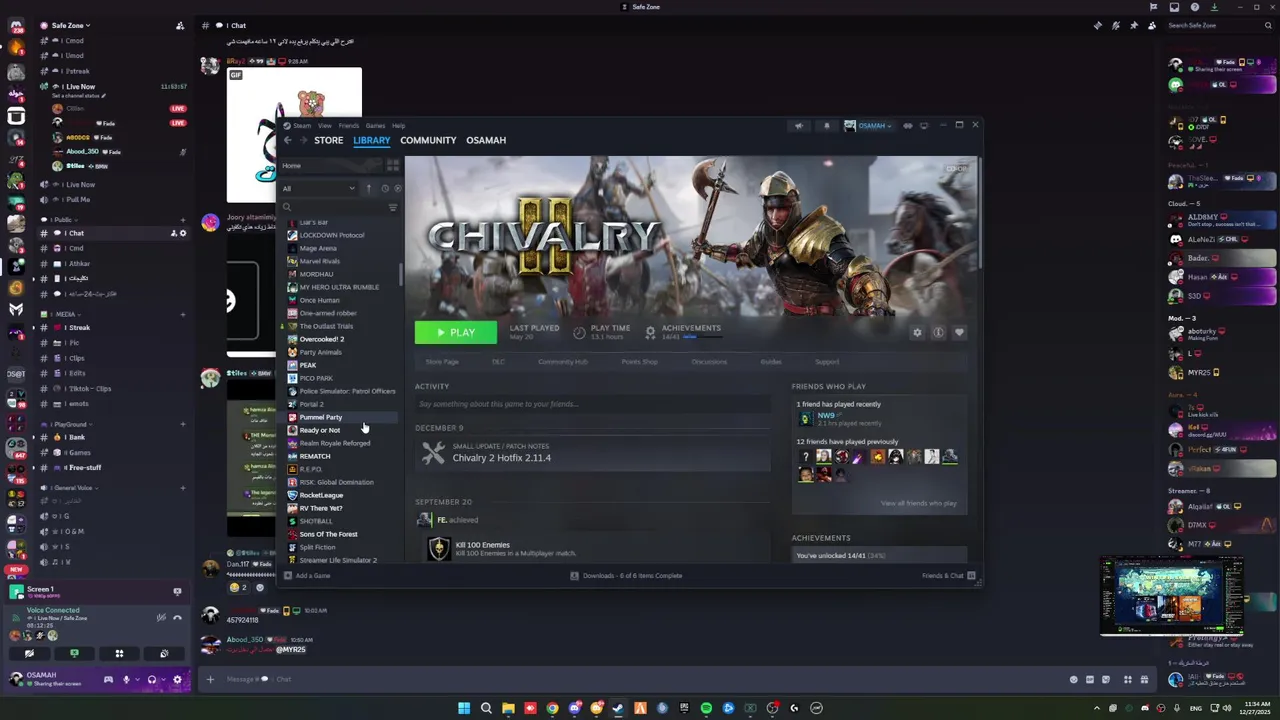Open Steam notifications bell icon

coord(826,126)
